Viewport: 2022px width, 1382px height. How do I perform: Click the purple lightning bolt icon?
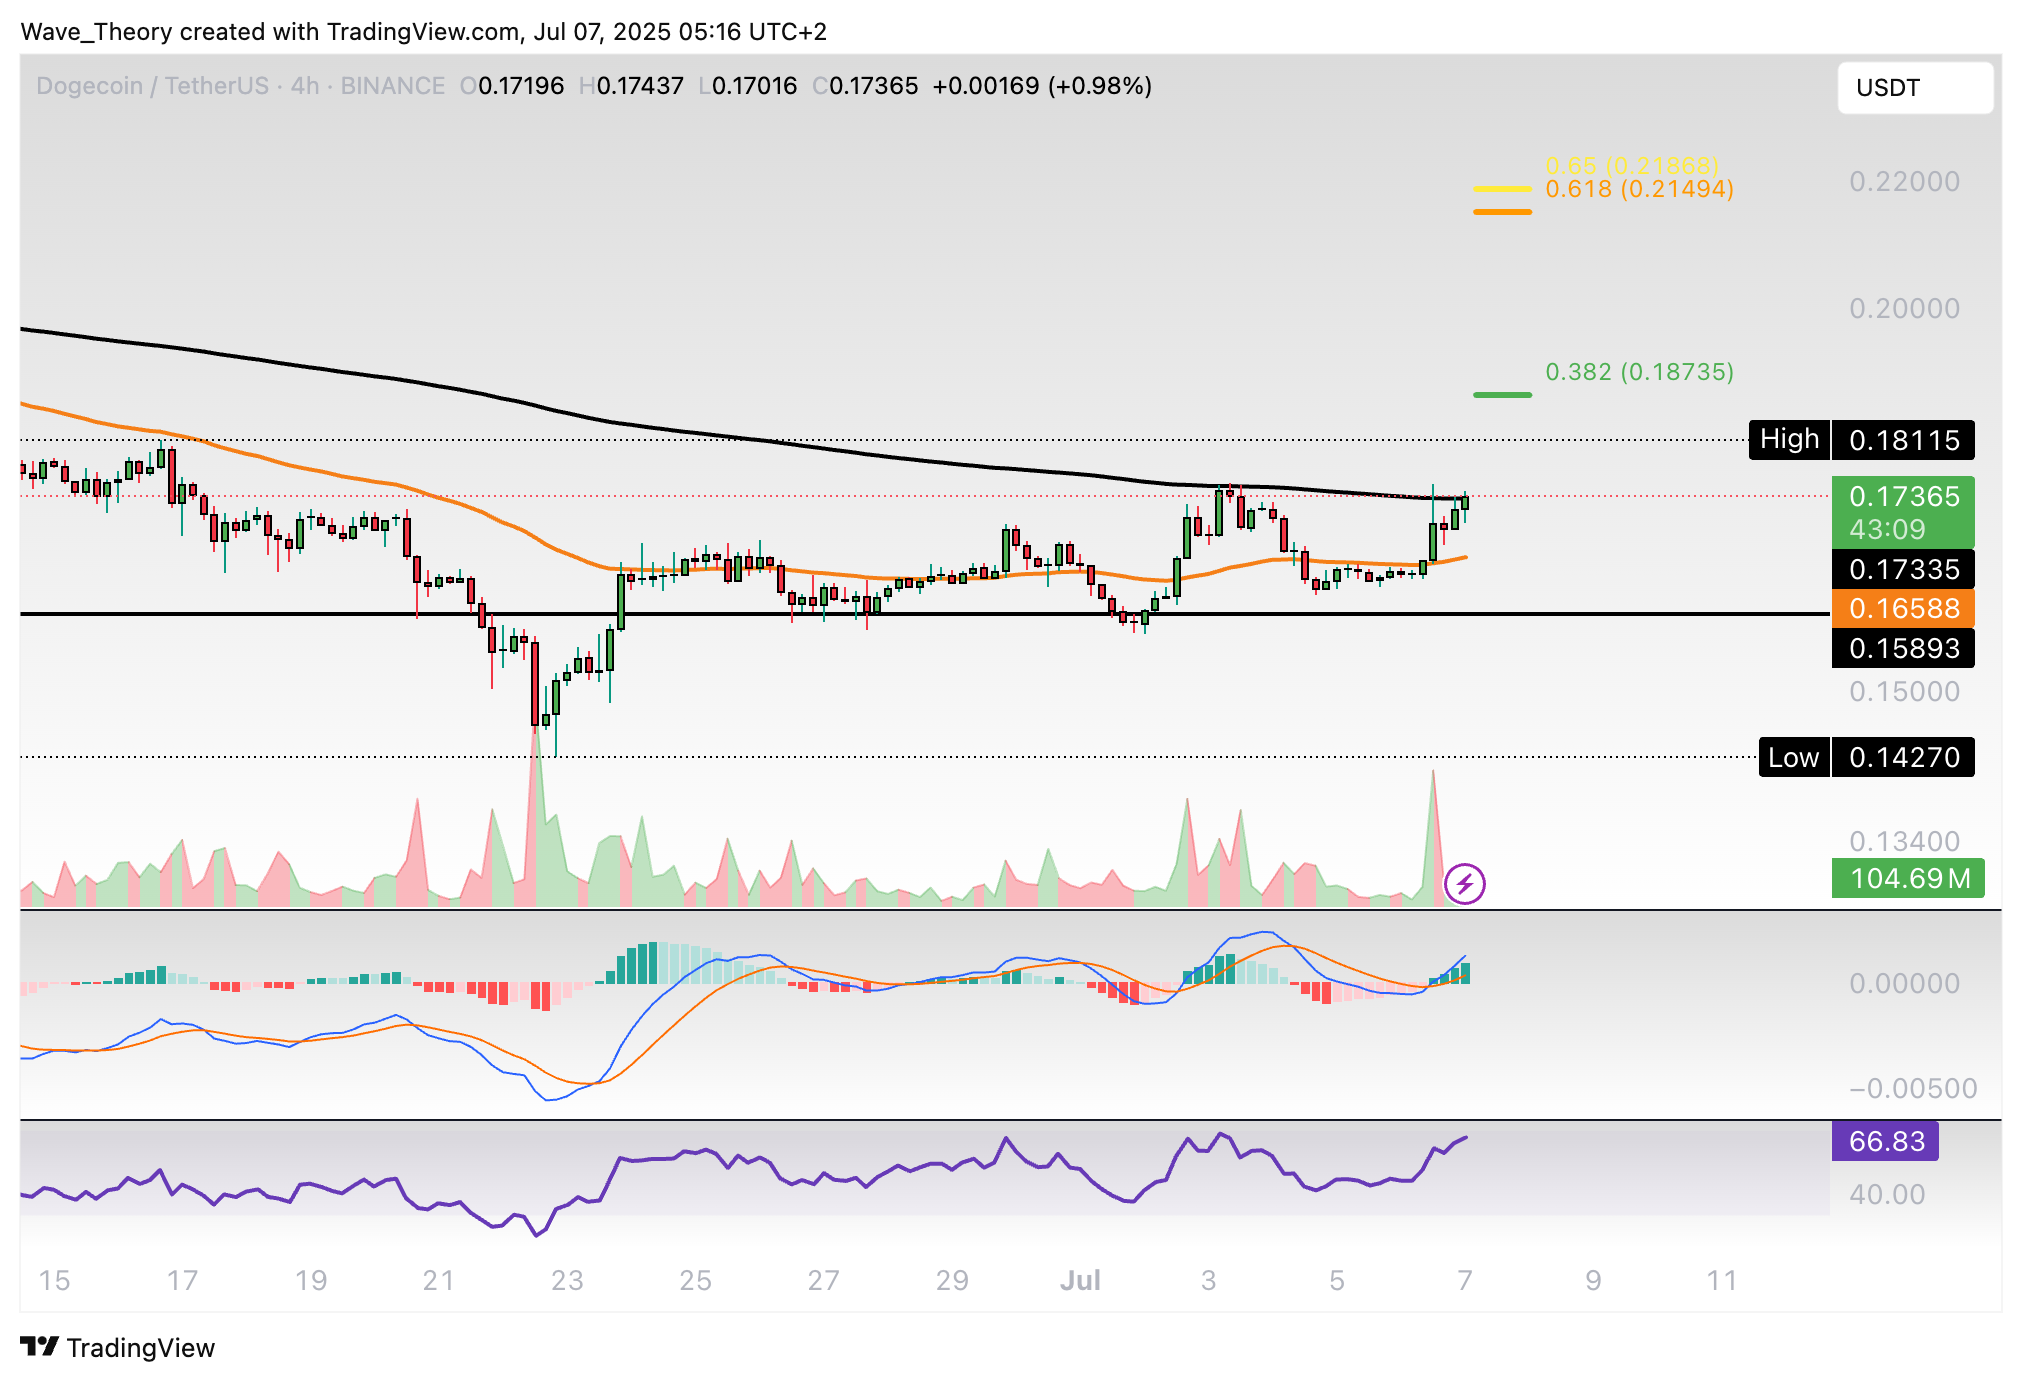(x=1464, y=884)
